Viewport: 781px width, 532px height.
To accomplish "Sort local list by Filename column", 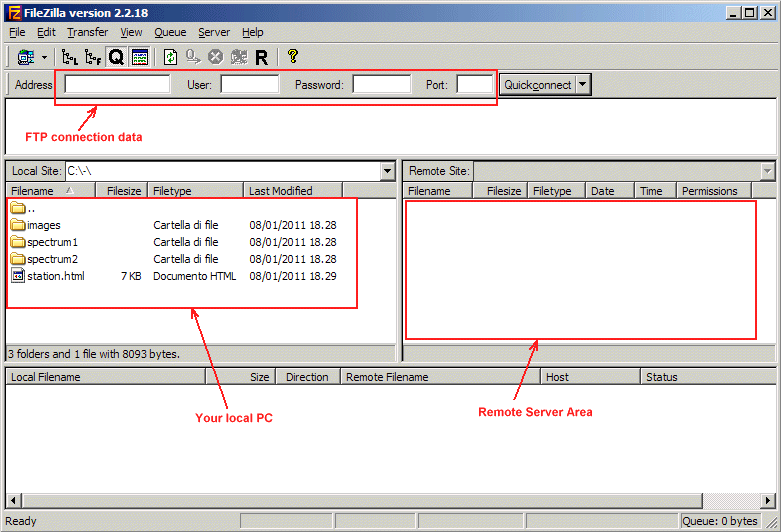I will (x=50, y=191).
